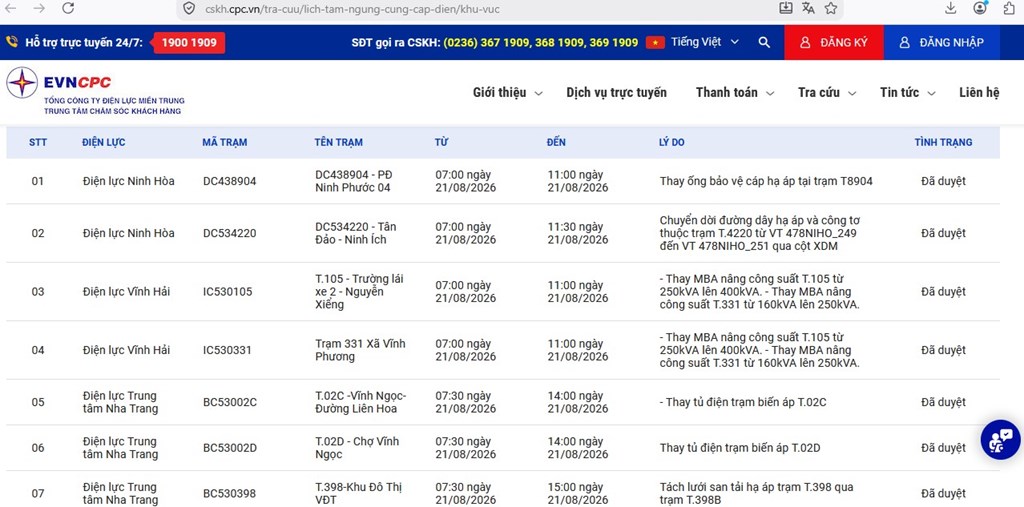The image size is (1024, 507).
Task: Expand the Thanh toán menu
Action: pyautogui.click(x=735, y=93)
